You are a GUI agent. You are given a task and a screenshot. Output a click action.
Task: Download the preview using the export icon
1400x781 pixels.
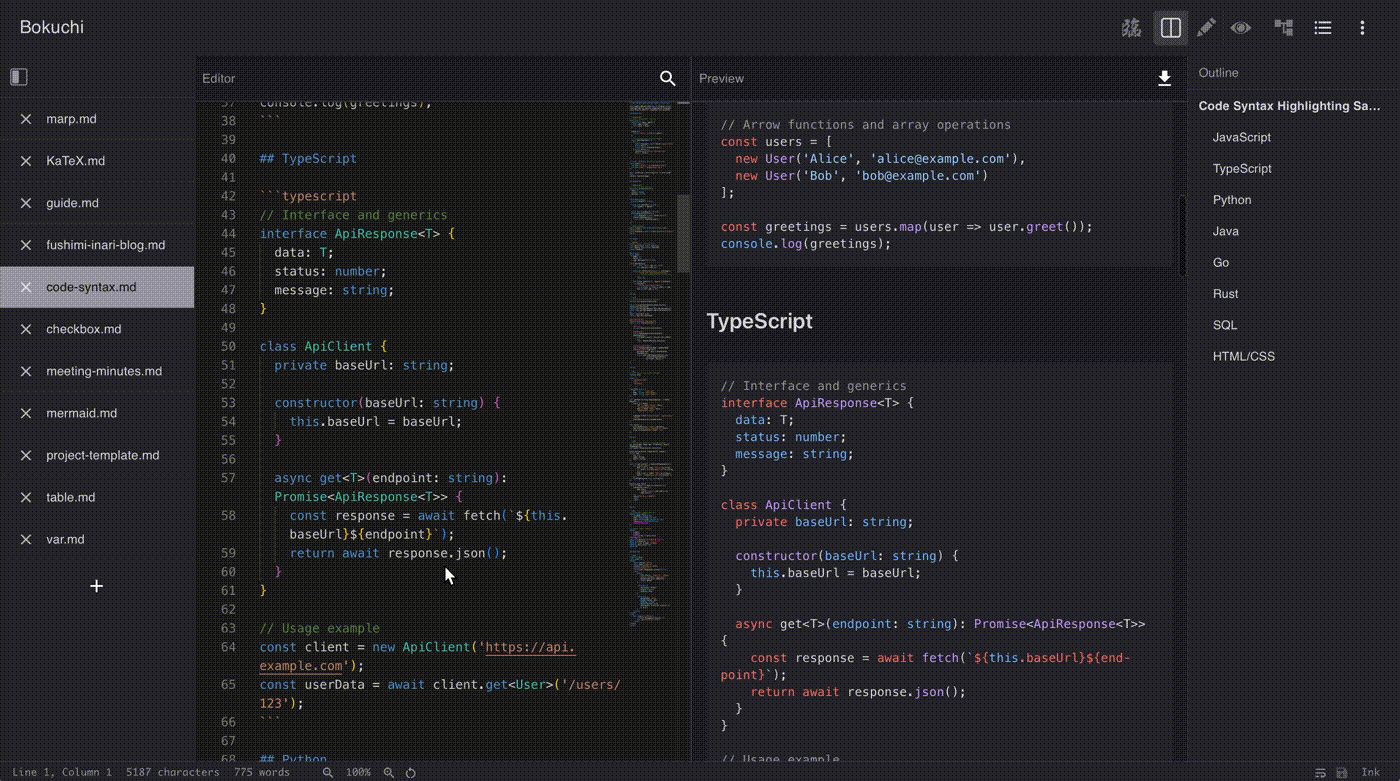click(1164, 78)
